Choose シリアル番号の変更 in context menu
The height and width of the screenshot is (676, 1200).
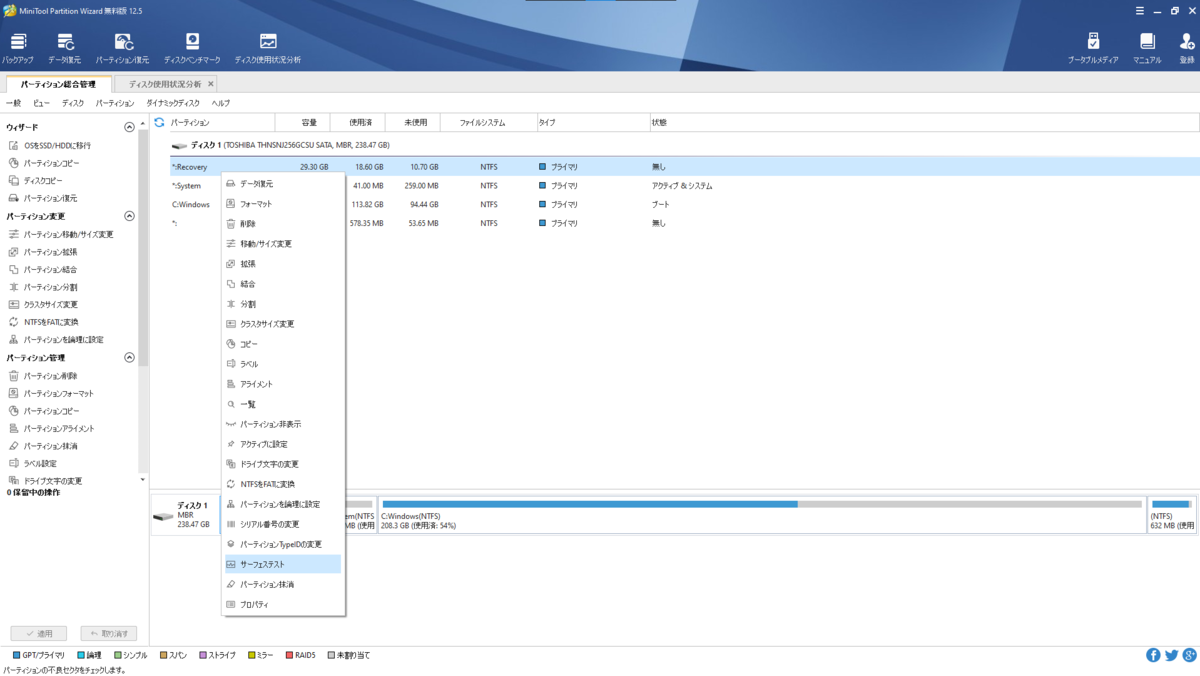283,524
